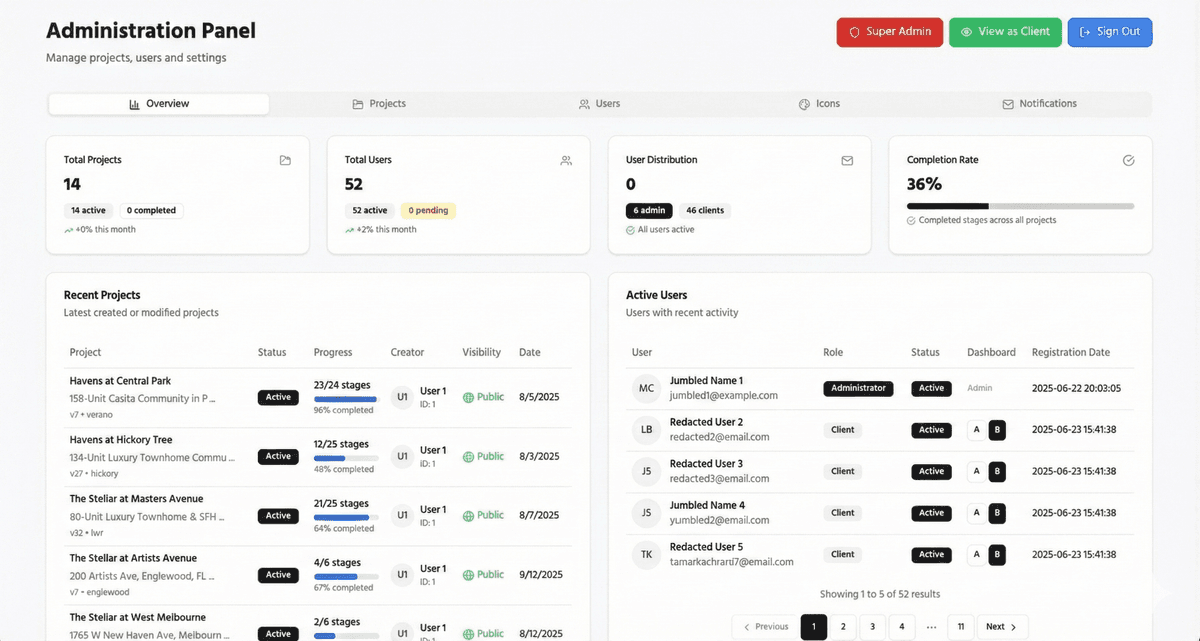Toggle dashboard B for Jumbled Name 4
1200x641 pixels.
pos(995,513)
